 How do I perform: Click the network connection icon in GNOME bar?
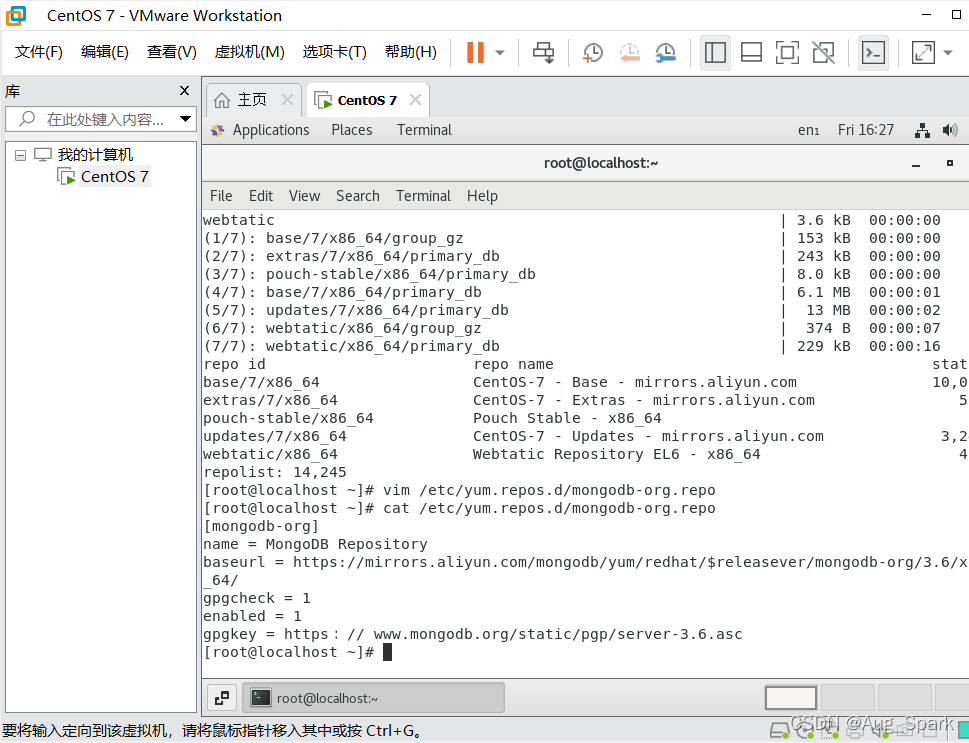922,130
